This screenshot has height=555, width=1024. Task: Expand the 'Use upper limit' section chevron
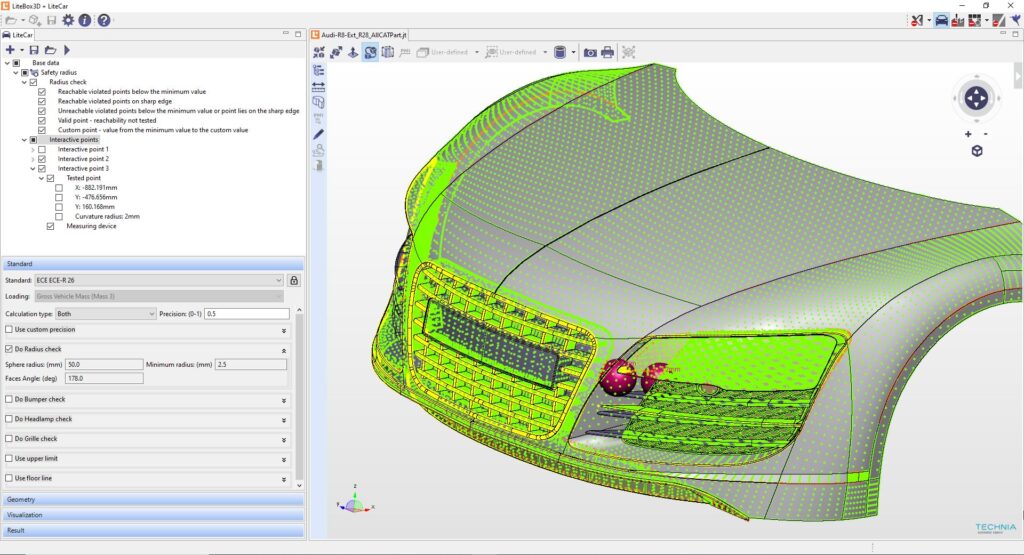coord(284,460)
